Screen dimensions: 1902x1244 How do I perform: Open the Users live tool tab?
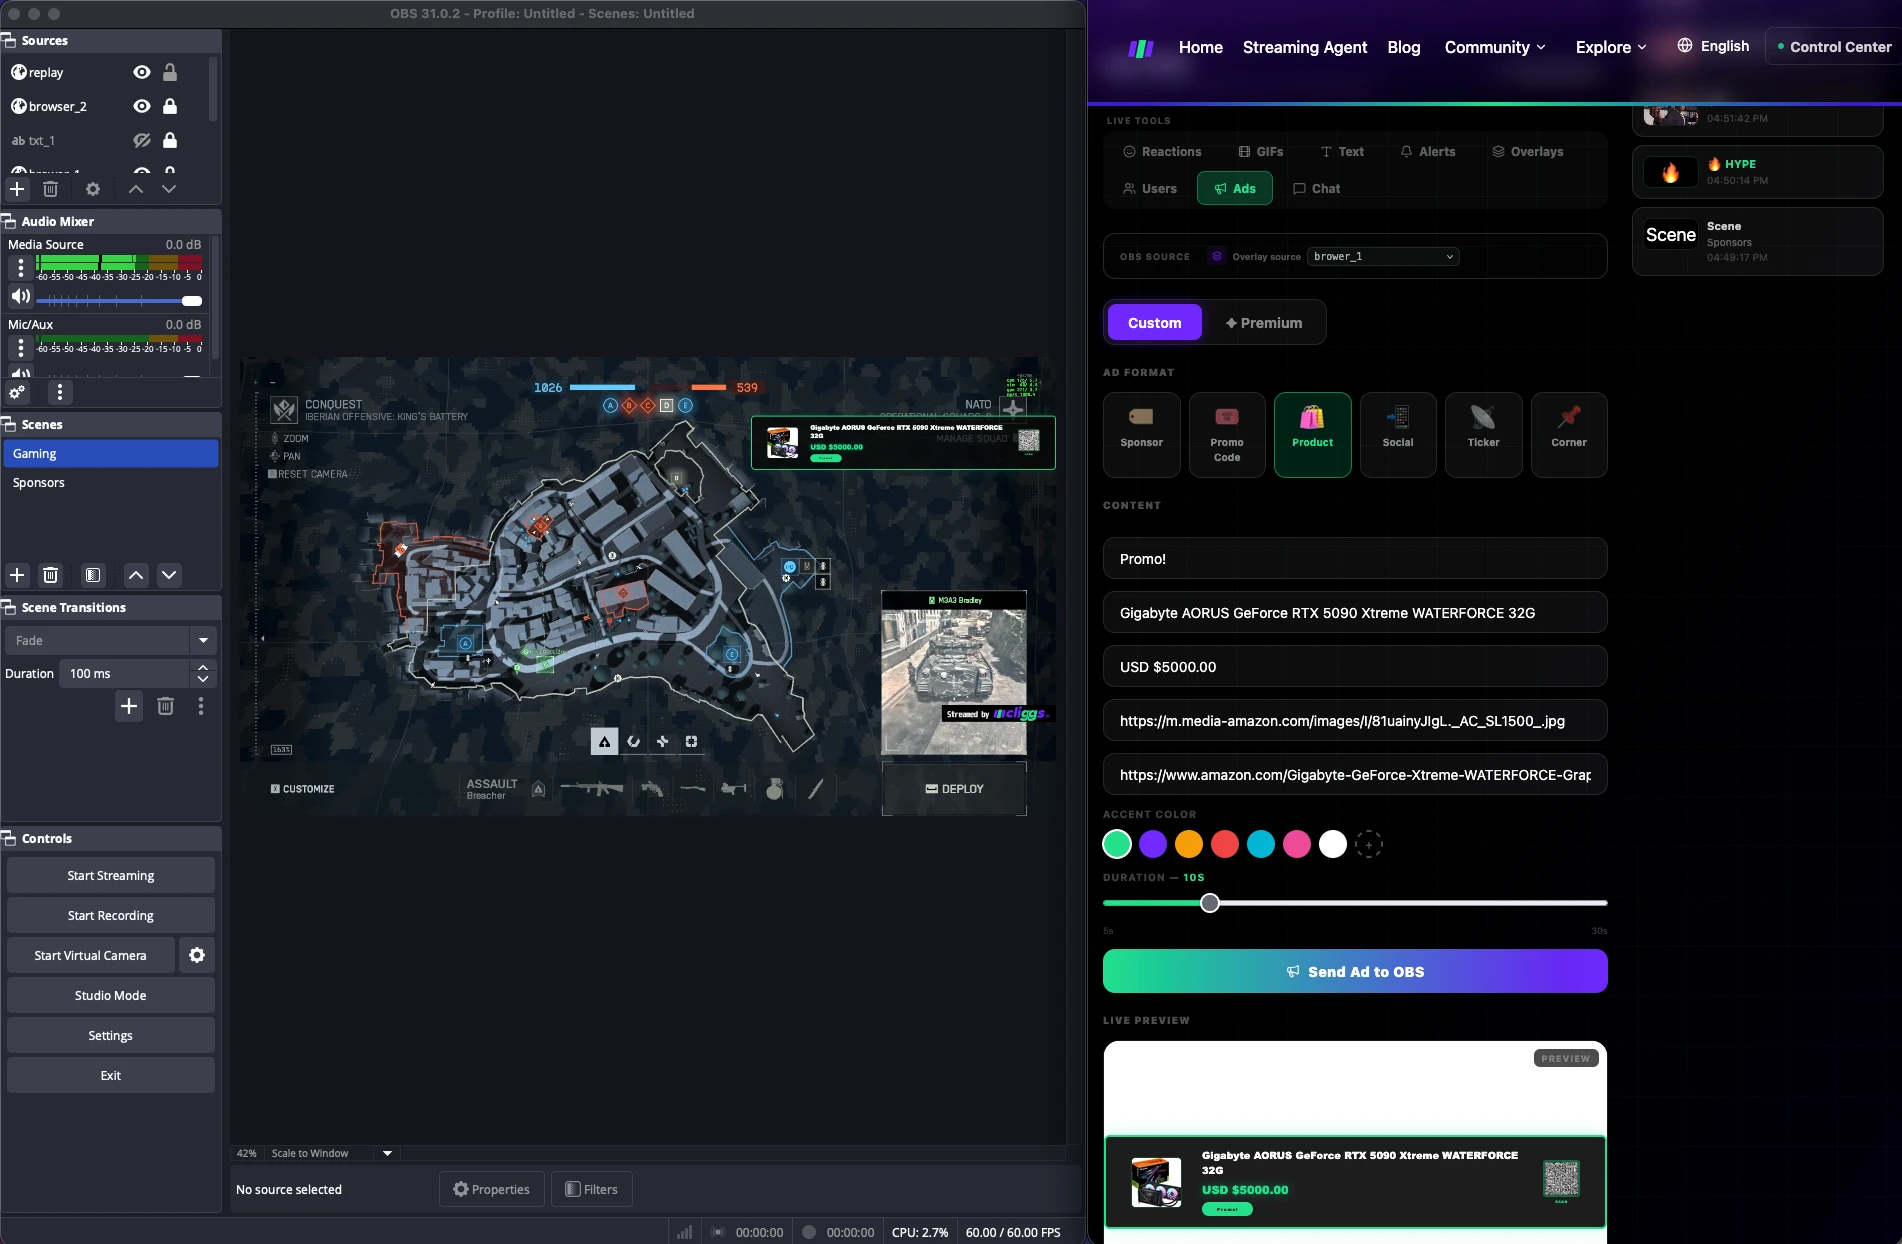(x=1149, y=189)
